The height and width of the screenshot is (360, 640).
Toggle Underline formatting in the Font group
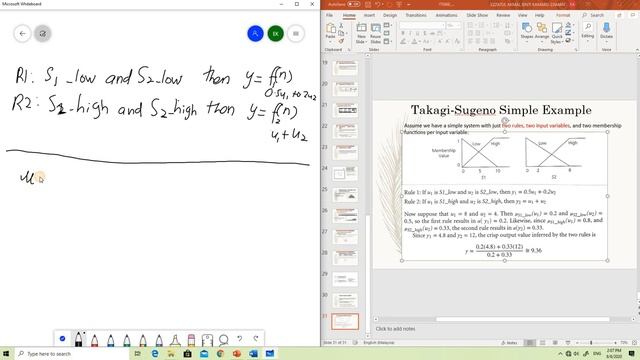tap(417, 33)
